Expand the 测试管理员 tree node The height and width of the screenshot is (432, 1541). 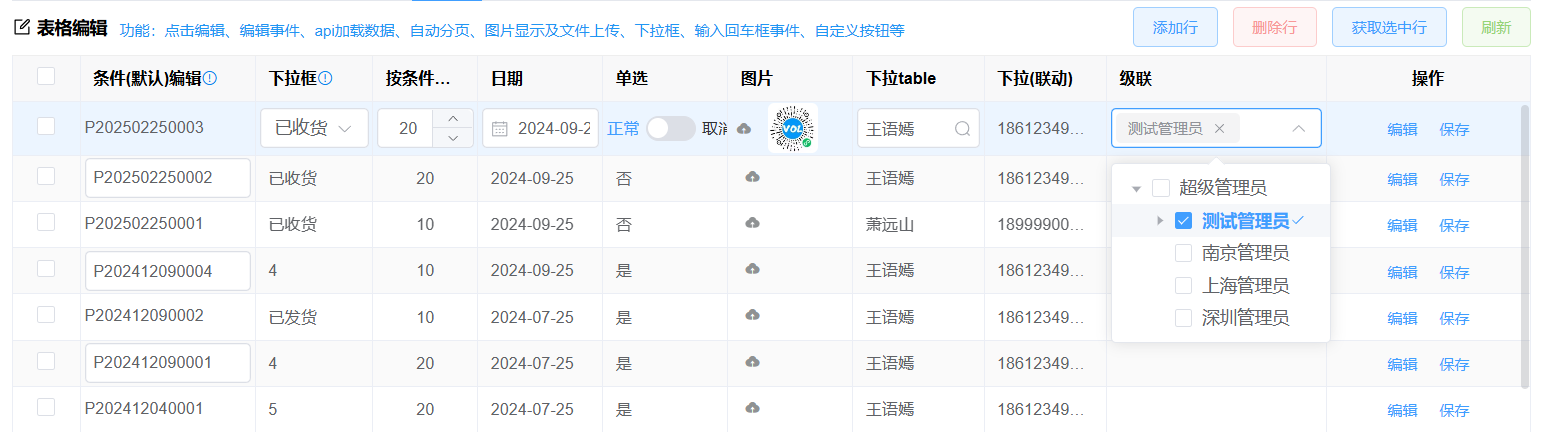(1160, 220)
